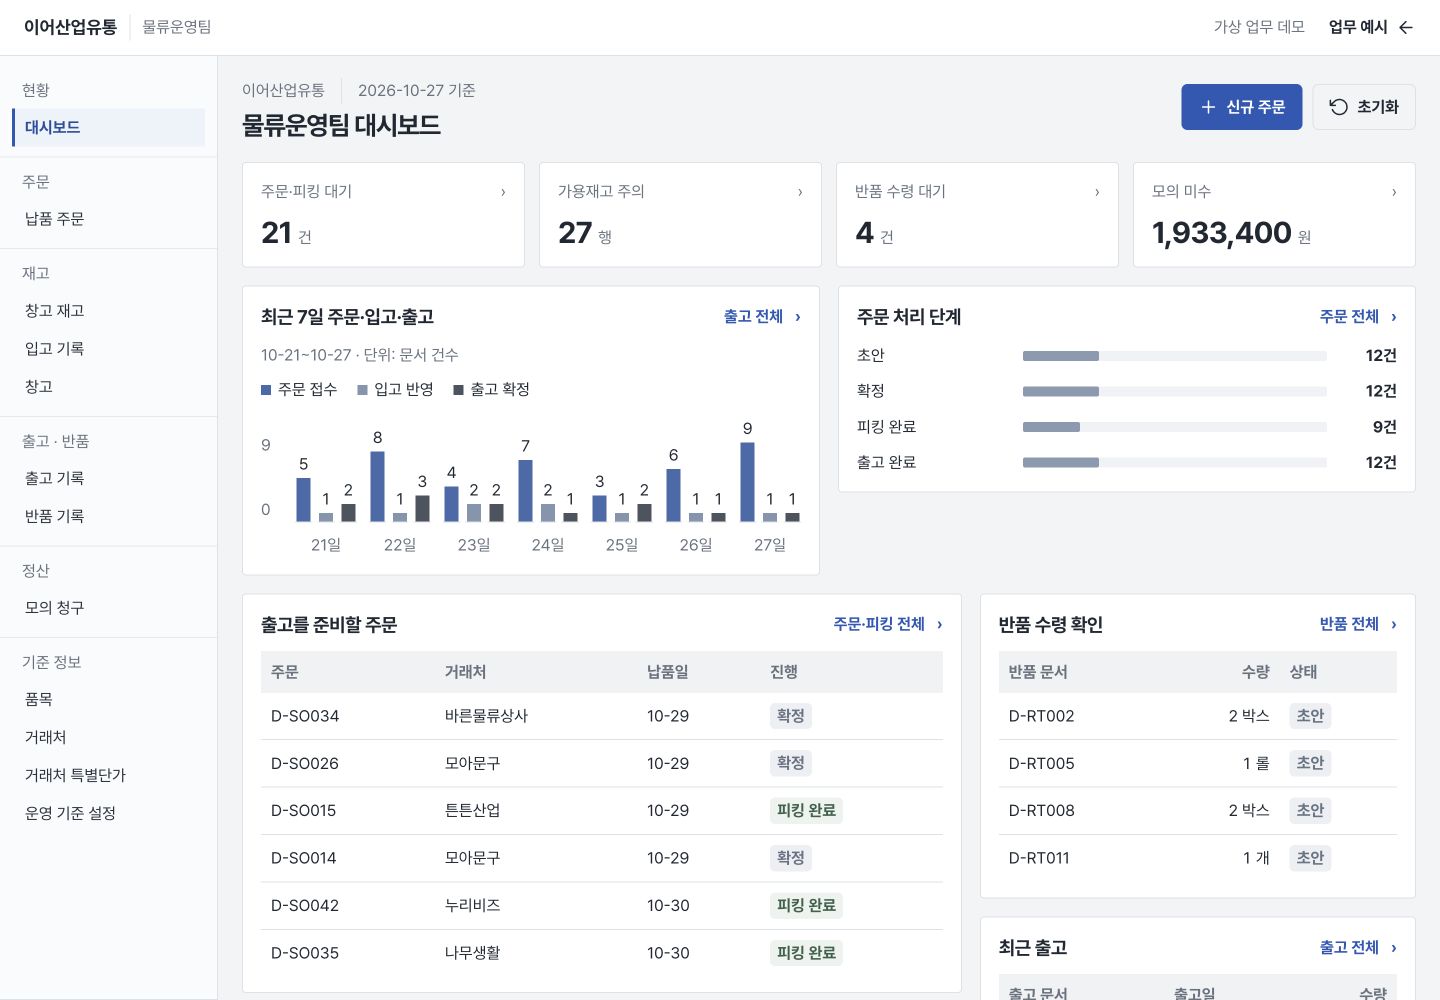The height and width of the screenshot is (1000, 1440).
Task: Click the plus icon in 신규 주문 button
Action: 1208,107
